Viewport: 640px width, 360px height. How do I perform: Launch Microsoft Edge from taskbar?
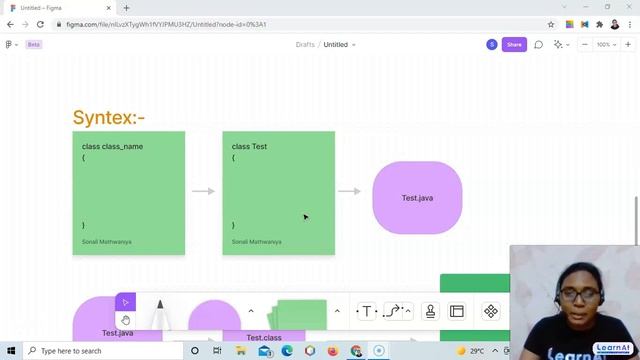coord(287,351)
